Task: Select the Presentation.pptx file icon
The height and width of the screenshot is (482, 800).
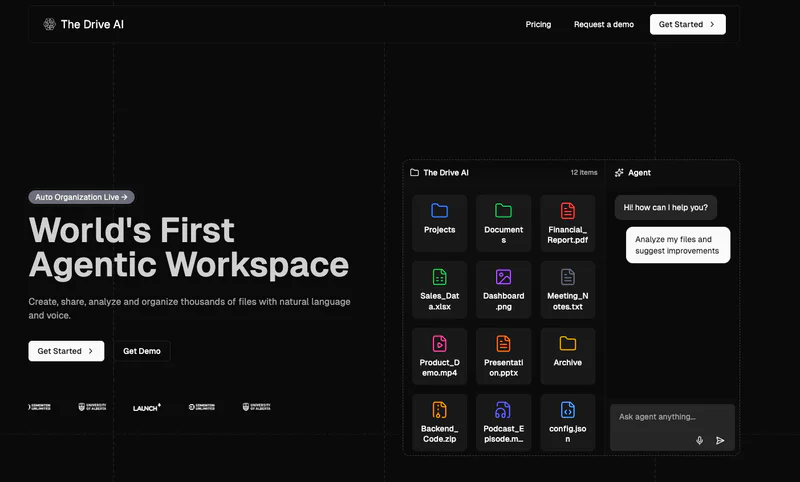Action: click(503, 343)
